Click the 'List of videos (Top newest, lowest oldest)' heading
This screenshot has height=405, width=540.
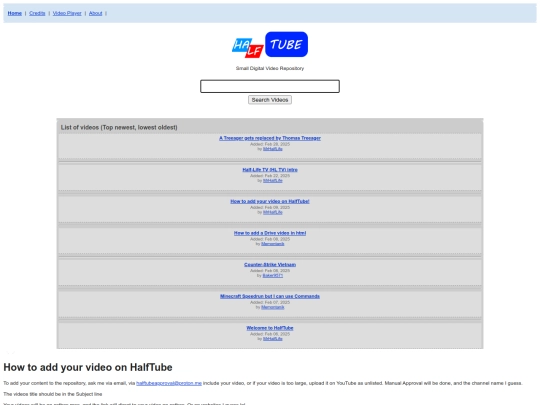[119, 127]
